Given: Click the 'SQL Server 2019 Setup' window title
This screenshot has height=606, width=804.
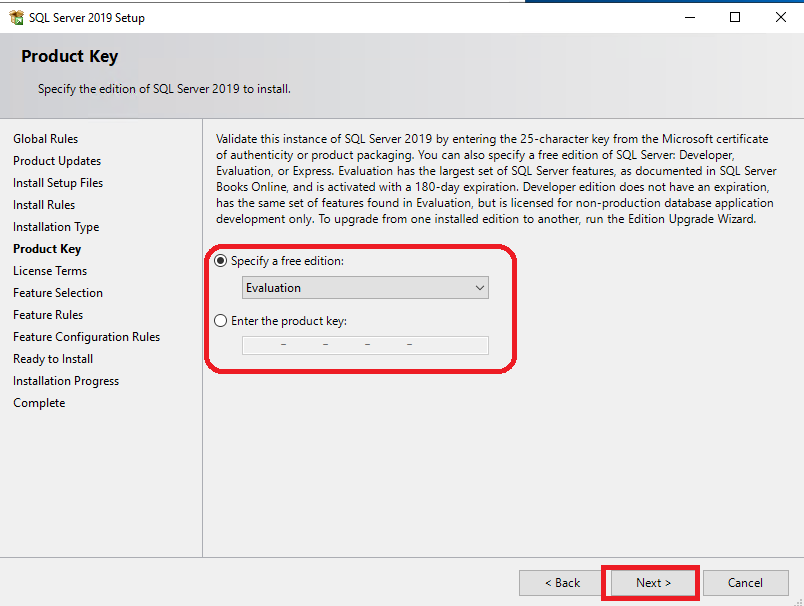Looking at the screenshot, I should tap(87, 18).
